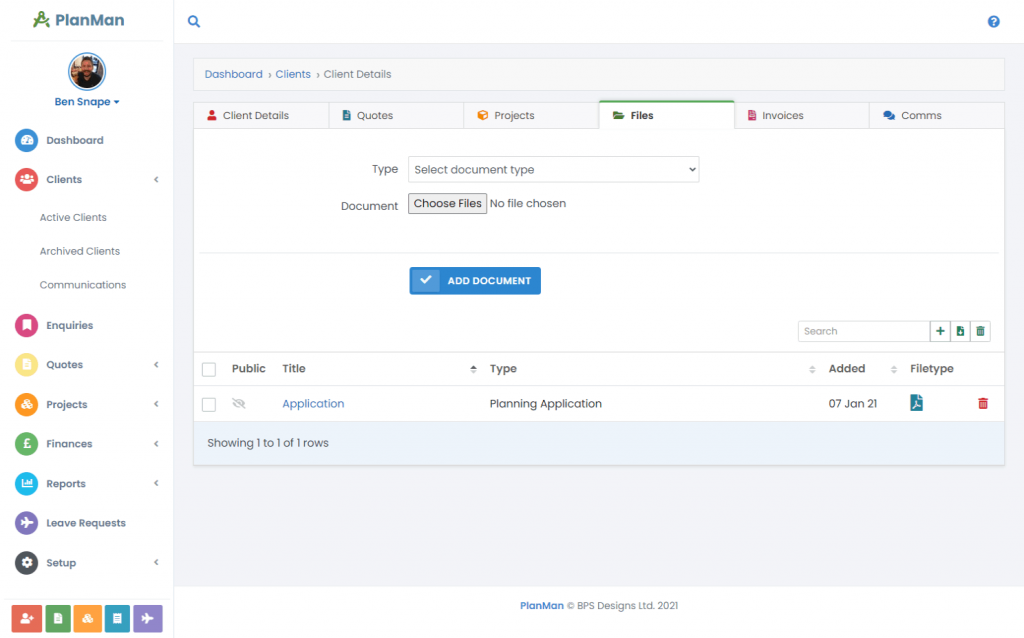Go to Dashboard via the breadcrumb link
Screen dimensions: 1024x638
click(x=233, y=74)
